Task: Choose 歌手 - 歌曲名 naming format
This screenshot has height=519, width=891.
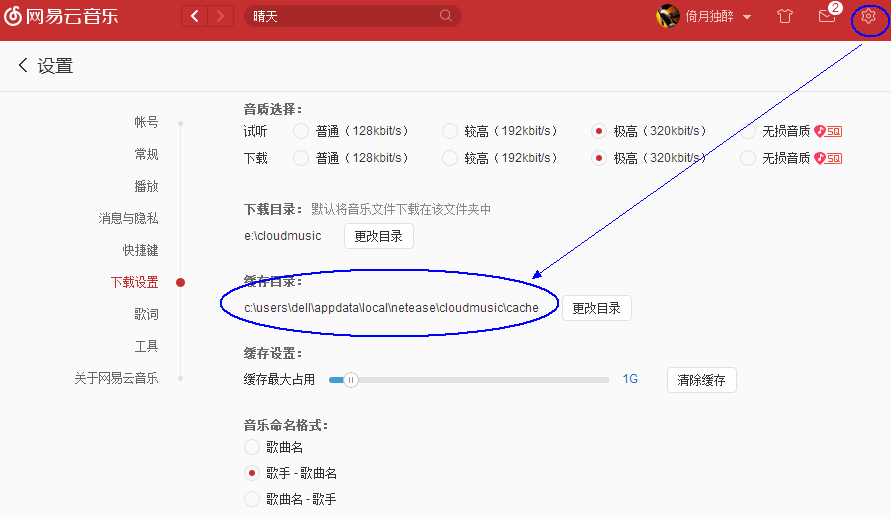Action: pyautogui.click(x=252, y=473)
